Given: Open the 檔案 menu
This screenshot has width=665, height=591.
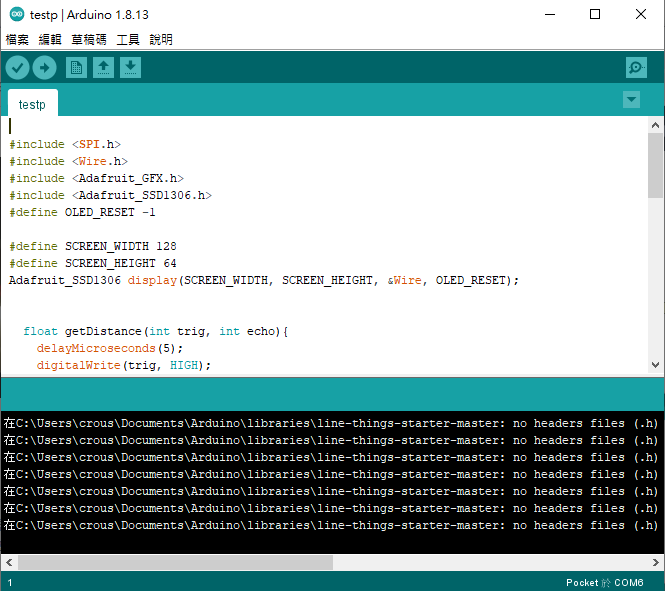Looking at the screenshot, I should pyautogui.click(x=17, y=39).
